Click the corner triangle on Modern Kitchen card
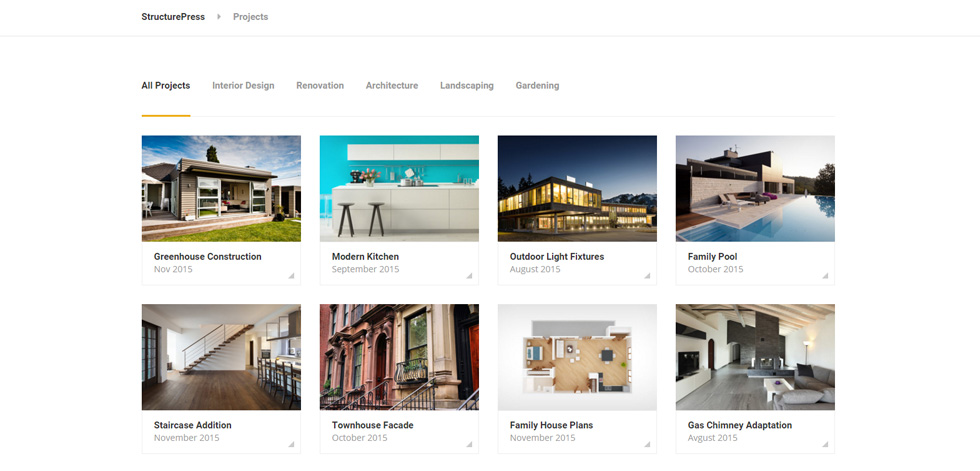The image size is (980, 471). click(470, 276)
